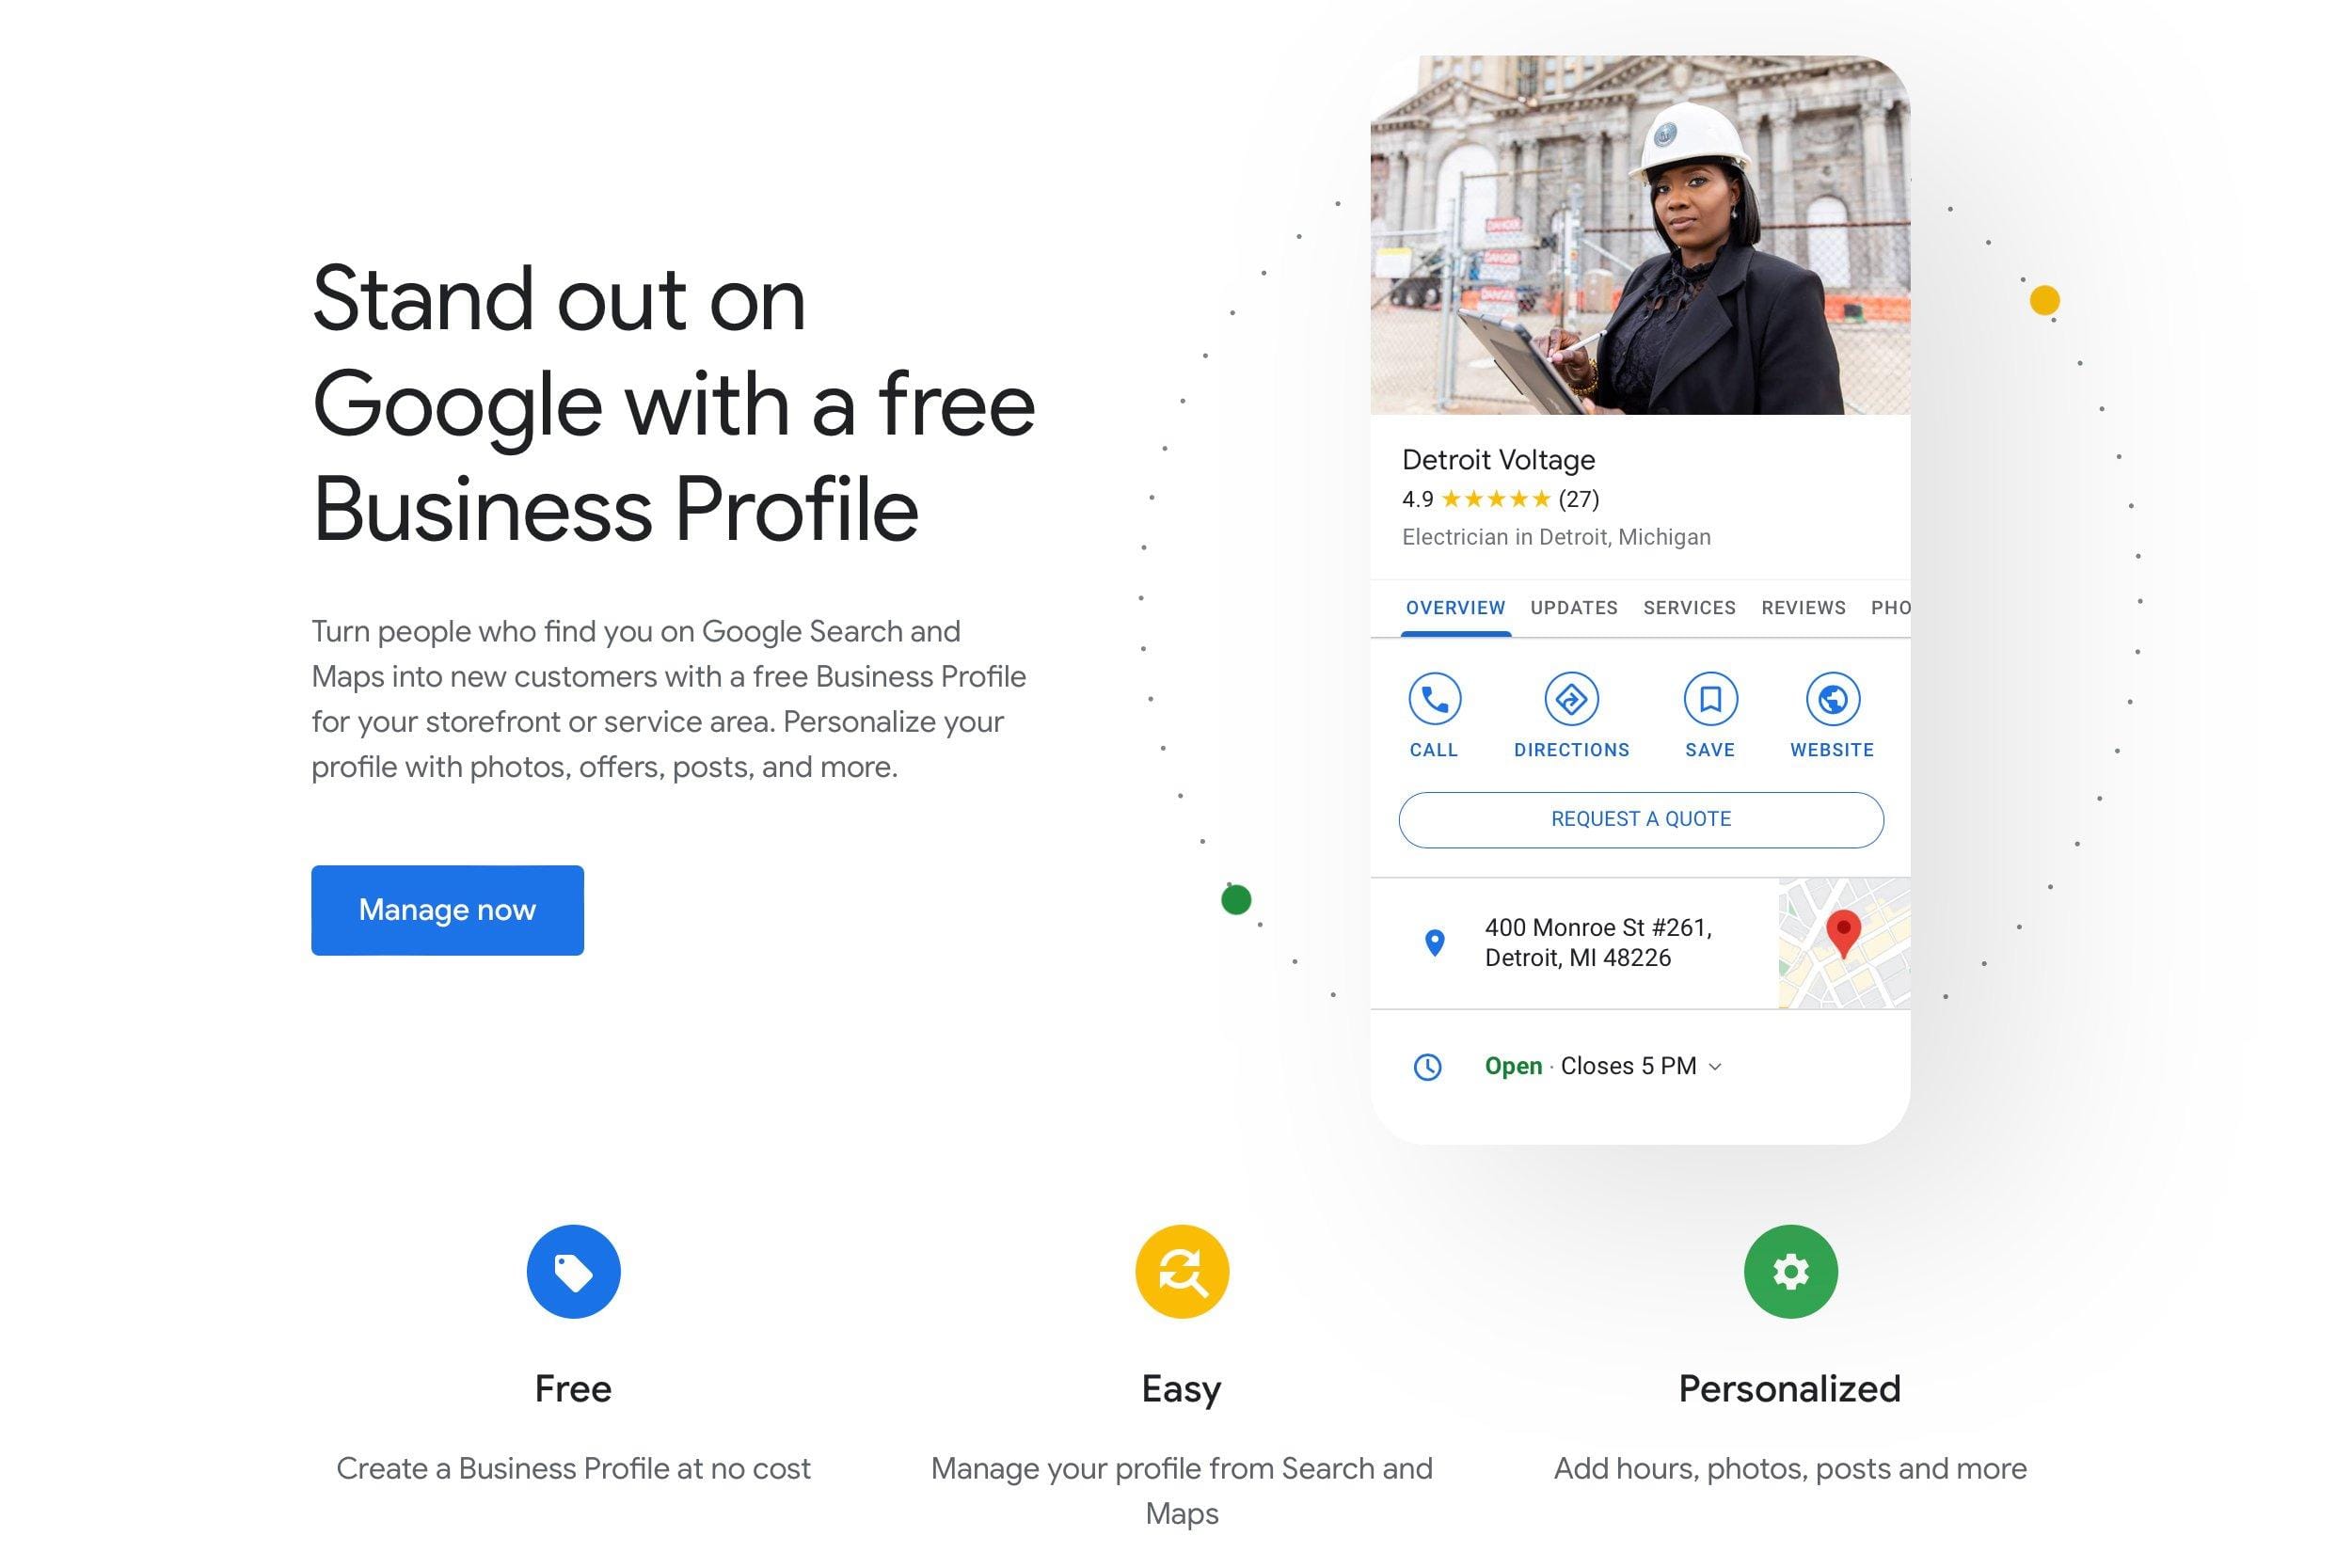
Task: Open the Personalized settings gear icon
Action: pyautogui.click(x=1788, y=1273)
